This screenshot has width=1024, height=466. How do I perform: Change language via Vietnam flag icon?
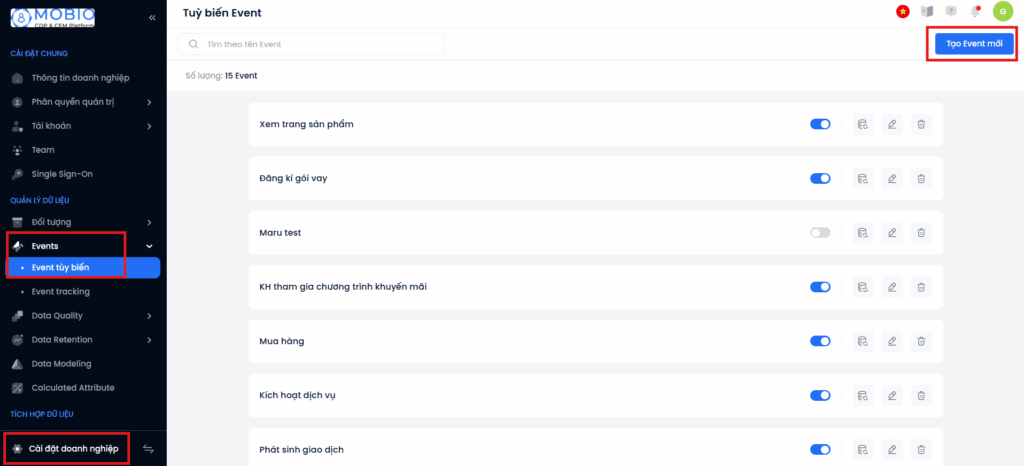(903, 11)
